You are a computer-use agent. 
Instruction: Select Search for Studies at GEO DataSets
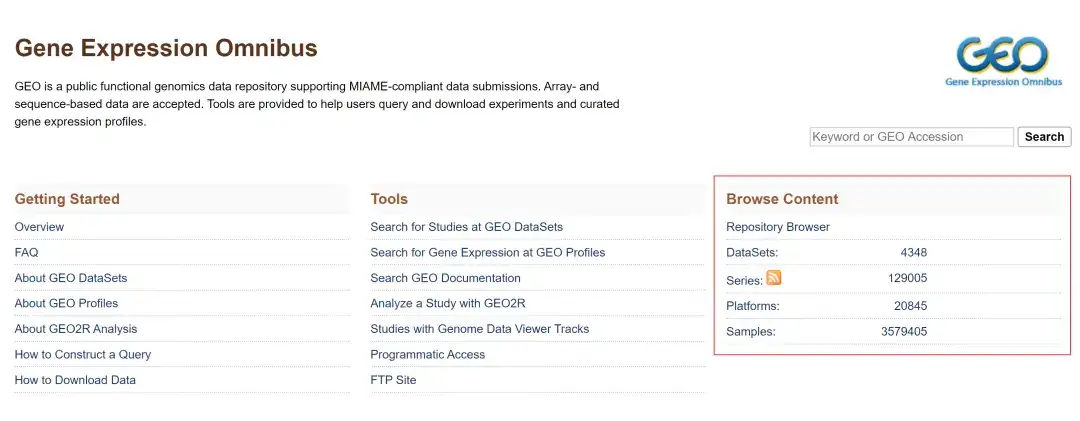click(x=466, y=227)
